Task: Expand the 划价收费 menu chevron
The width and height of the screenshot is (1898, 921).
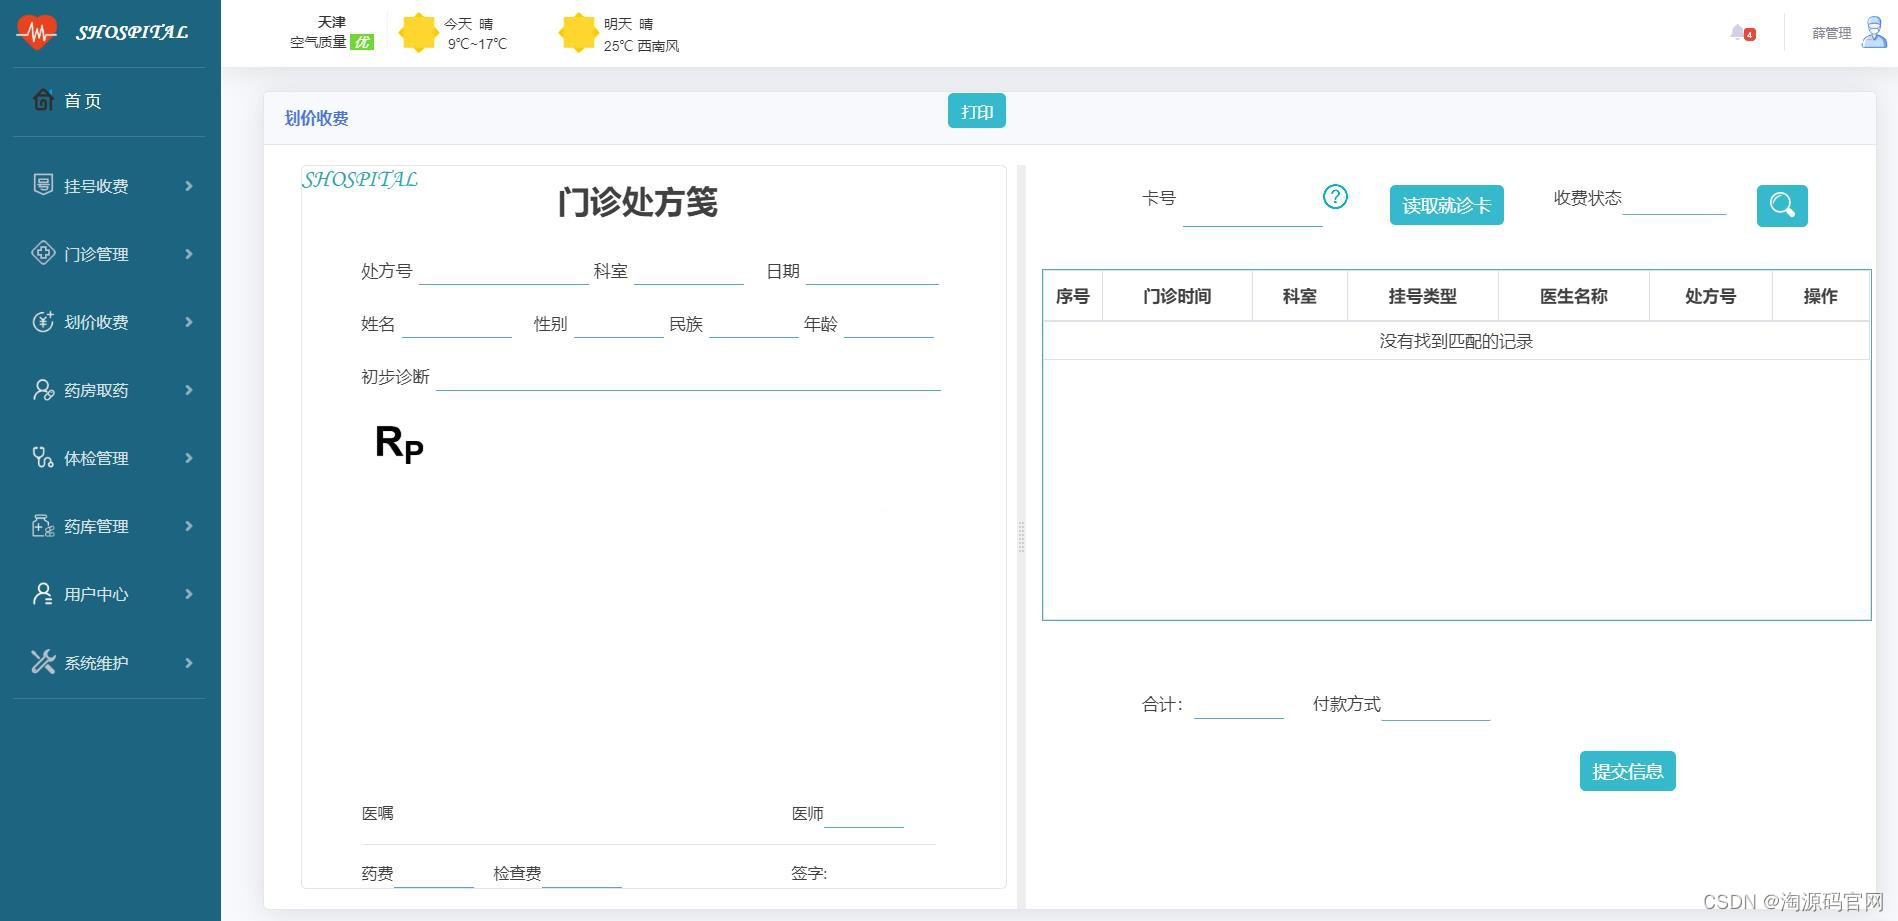Action: (x=189, y=322)
